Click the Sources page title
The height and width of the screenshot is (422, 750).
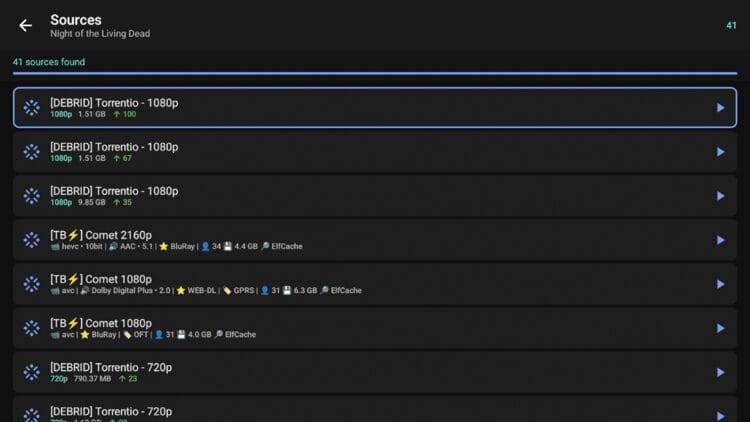(76, 20)
